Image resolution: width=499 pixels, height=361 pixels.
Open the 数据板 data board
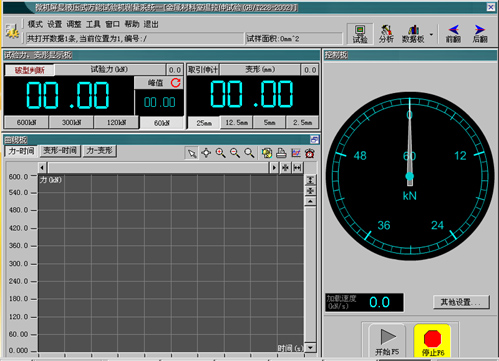tap(413, 34)
